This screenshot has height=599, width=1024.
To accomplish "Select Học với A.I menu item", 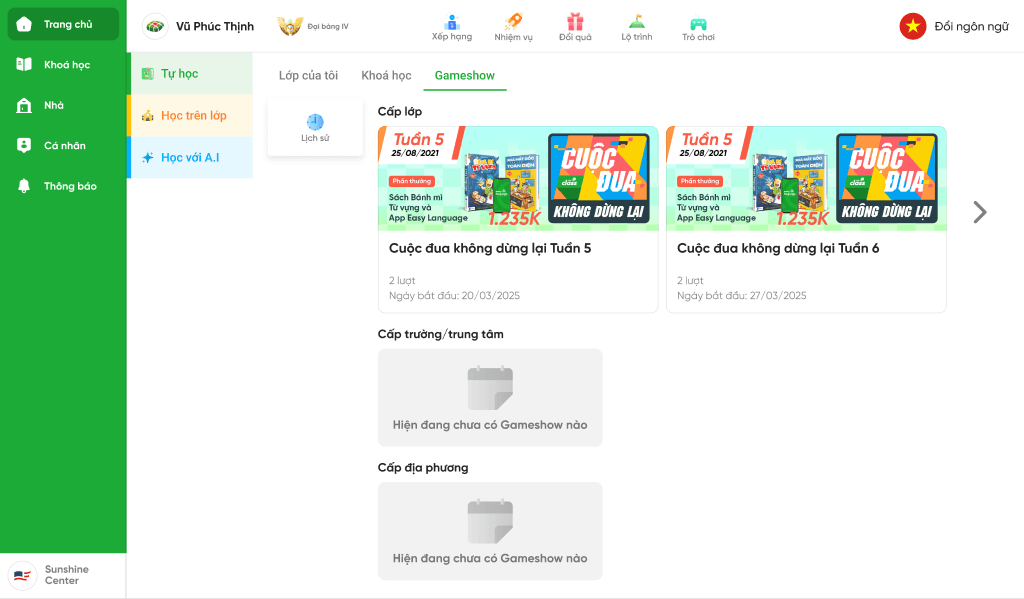I will coord(191,157).
